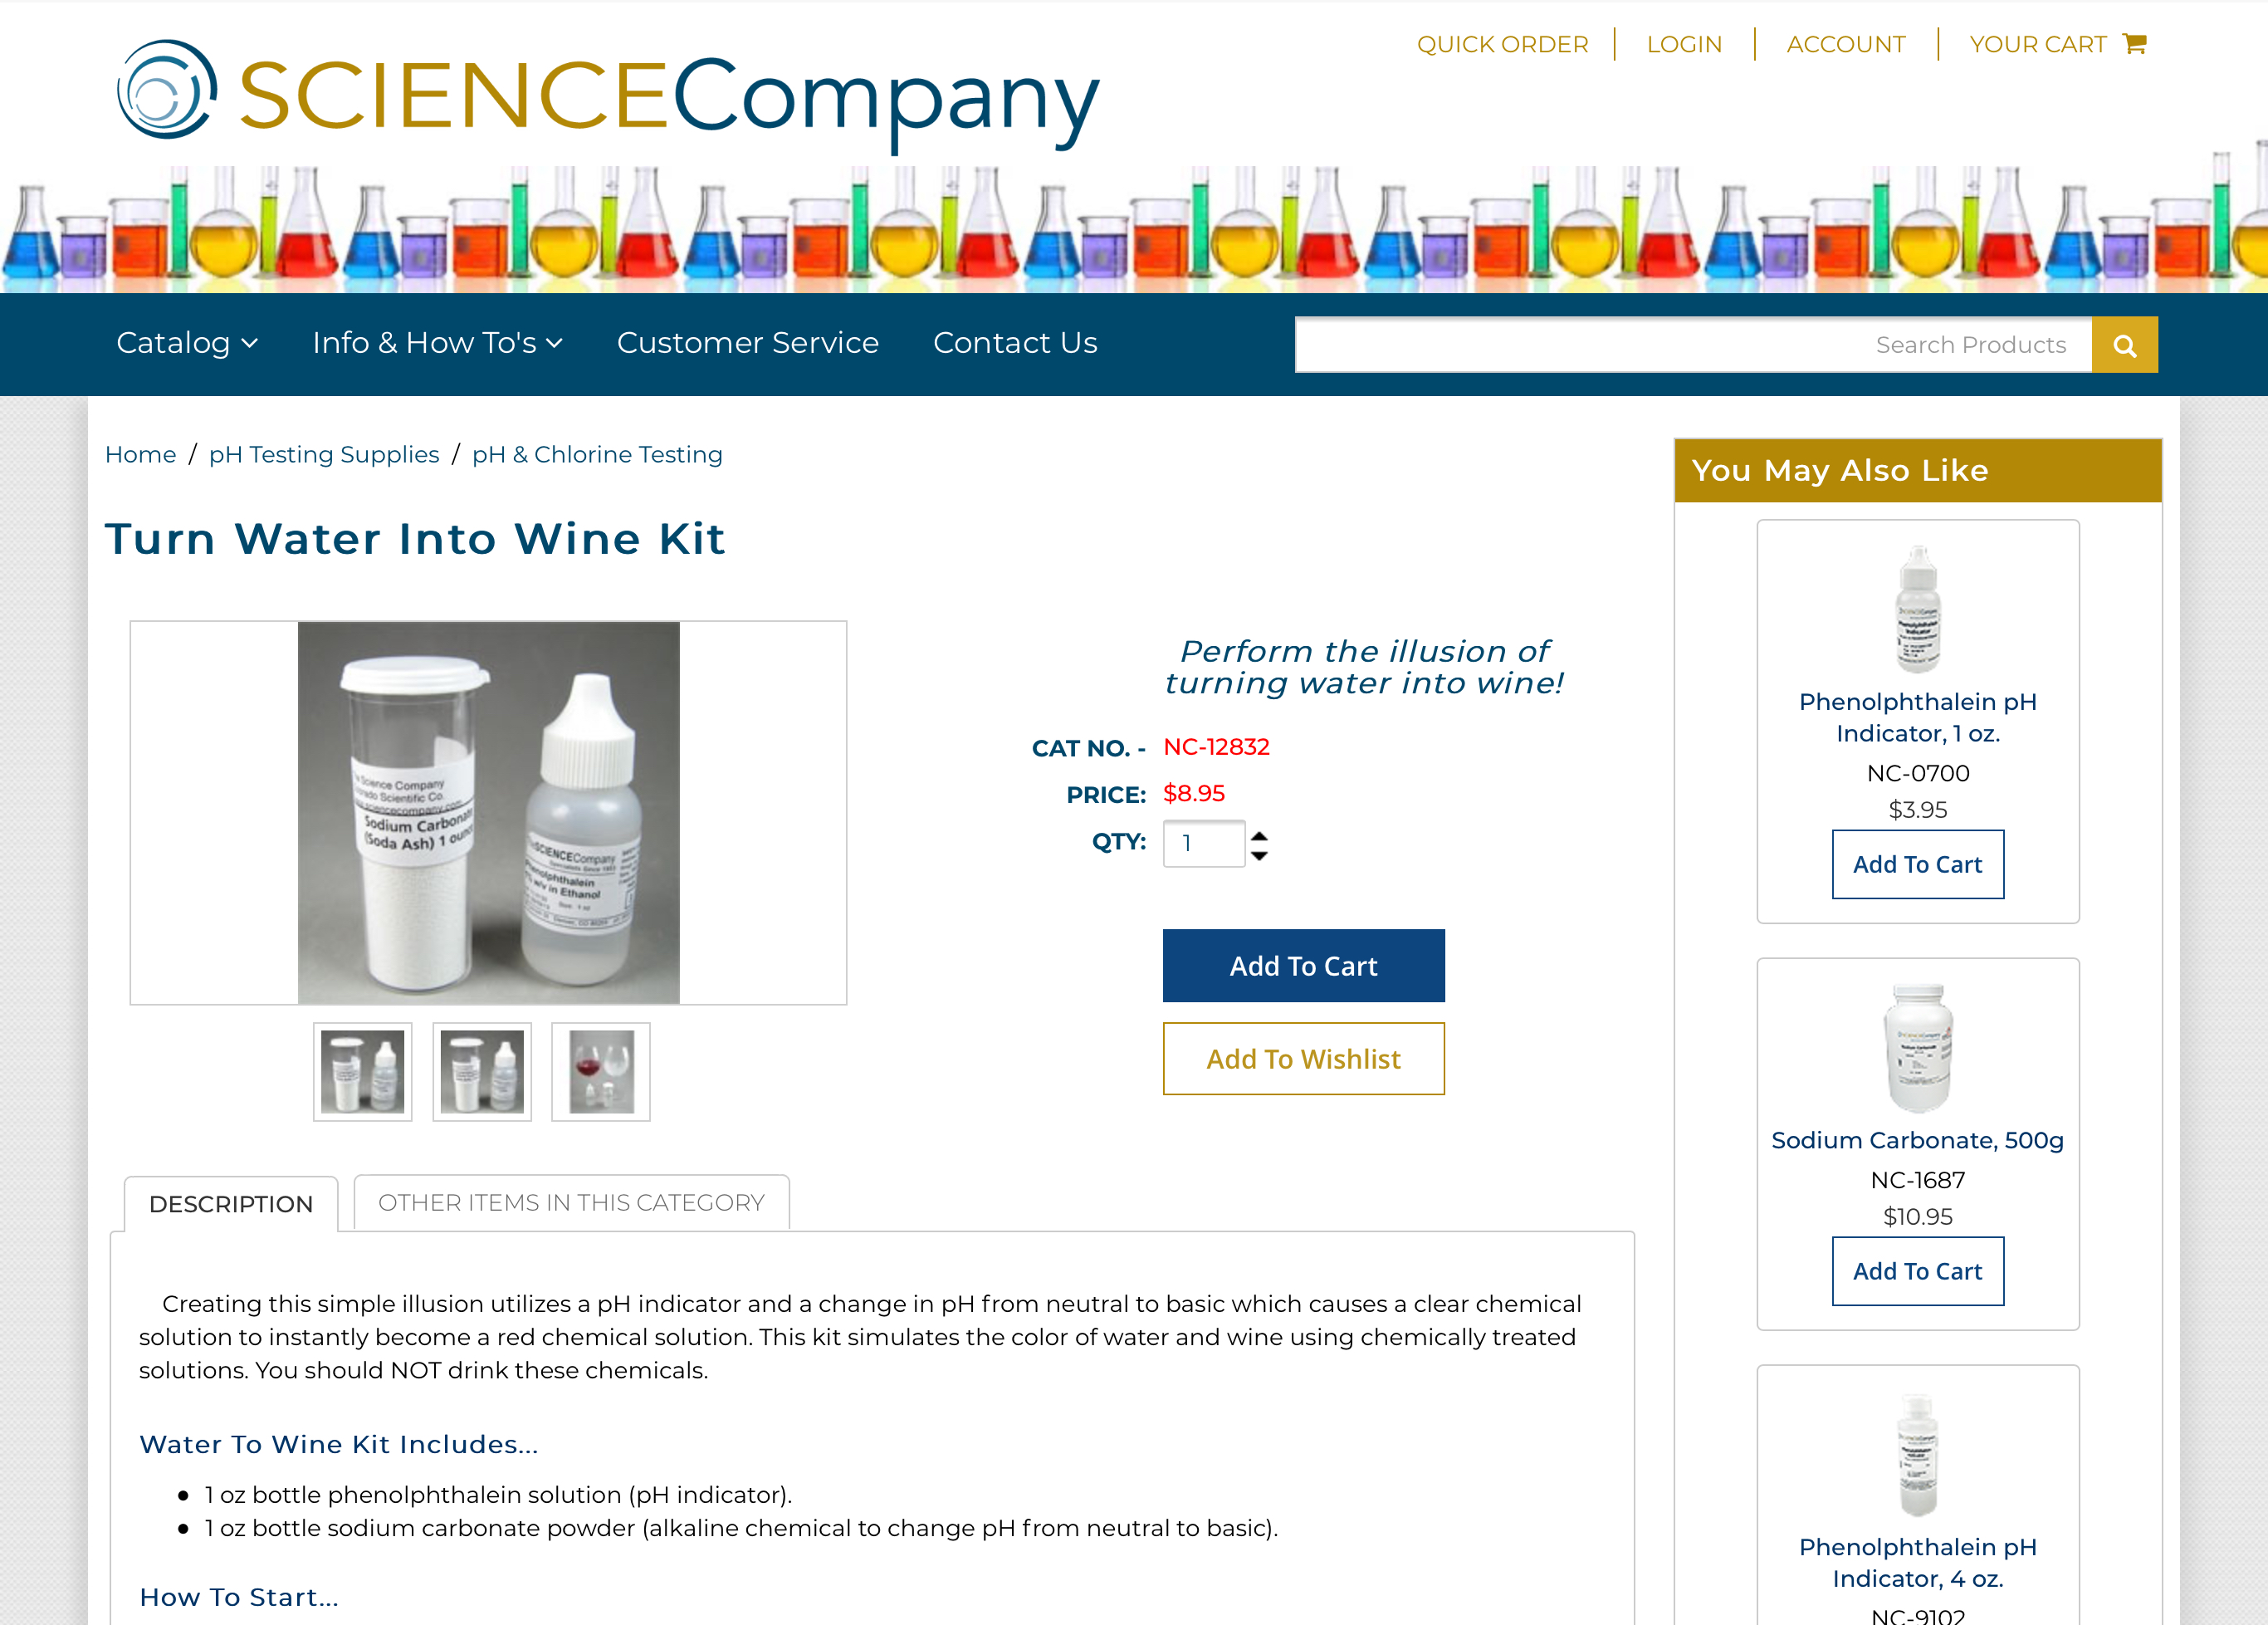Open the pH Testing Supplies breadcrumb link
The image size is (2268, 1625).
pos(324,455)
